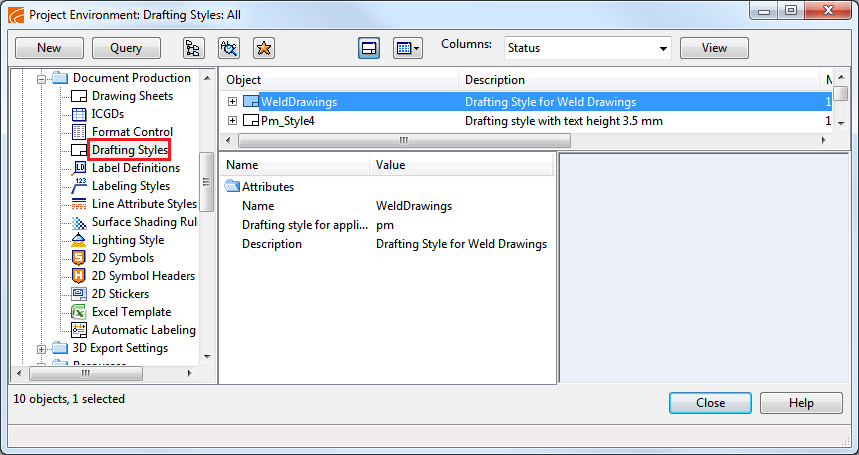
Task: Click the favorites star toolbar icon
Action: pos(263,48)
